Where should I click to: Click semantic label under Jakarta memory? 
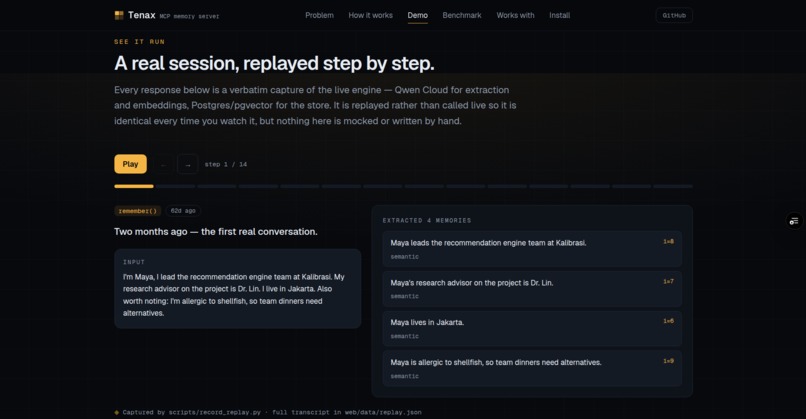[x=405, y=336]
